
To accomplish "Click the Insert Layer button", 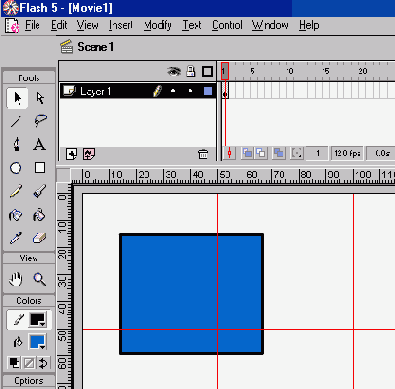I will (x=71, y=154).
